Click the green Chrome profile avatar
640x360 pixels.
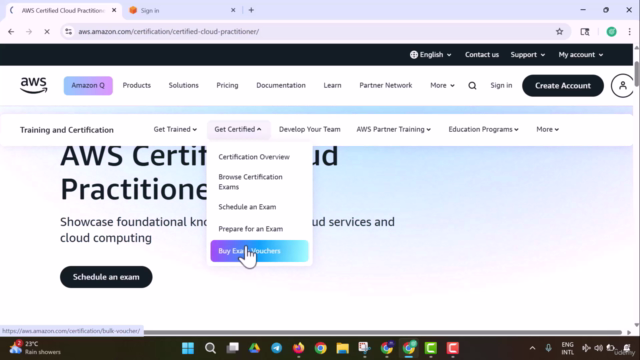(x=611, y=31)
